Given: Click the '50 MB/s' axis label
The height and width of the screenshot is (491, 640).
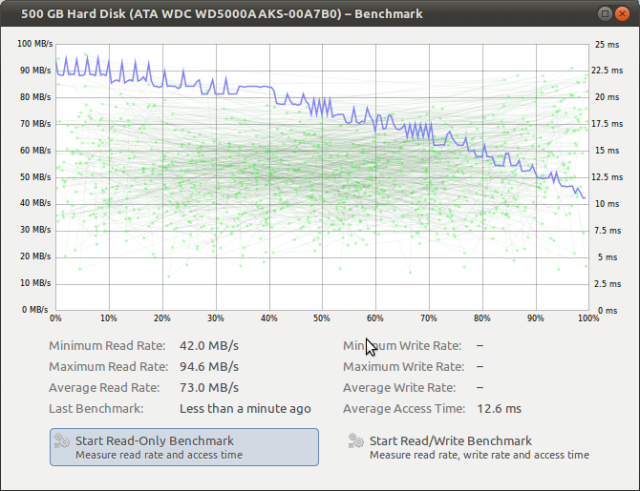Looking at the screenshot, I should point(36,177).
